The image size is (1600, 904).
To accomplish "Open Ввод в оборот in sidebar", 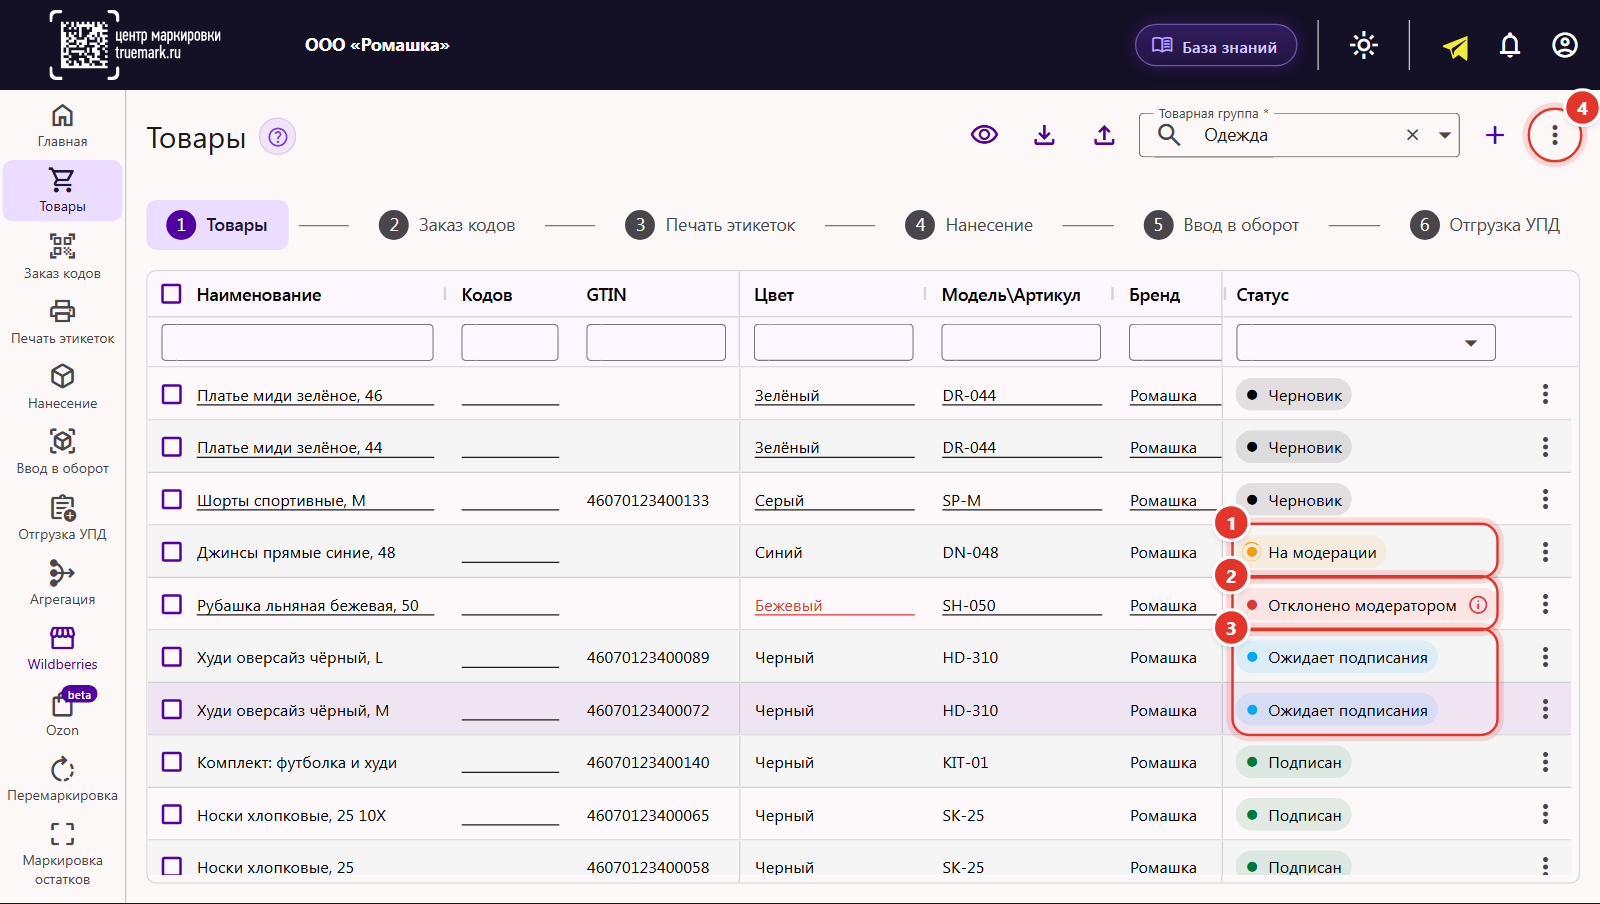I will click(62, 451).
